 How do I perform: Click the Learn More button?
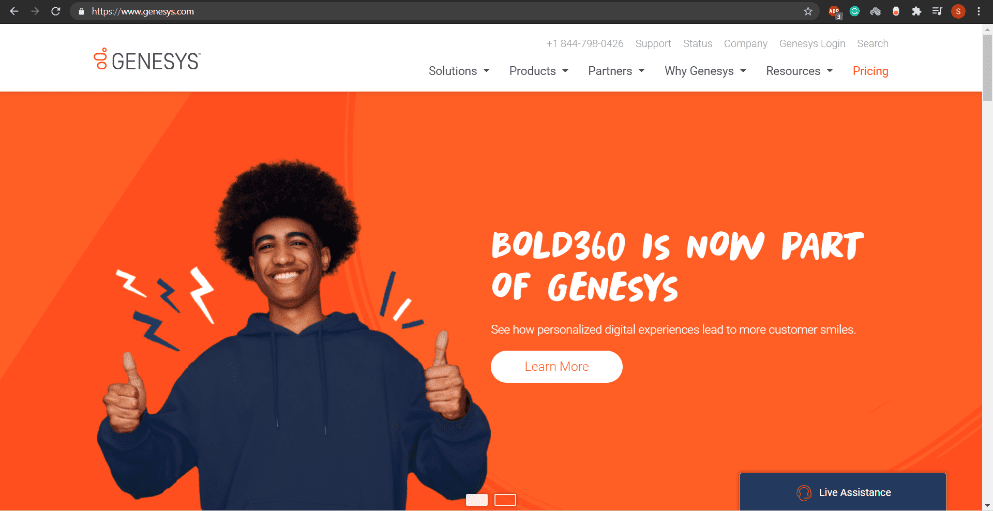point(557,367)
